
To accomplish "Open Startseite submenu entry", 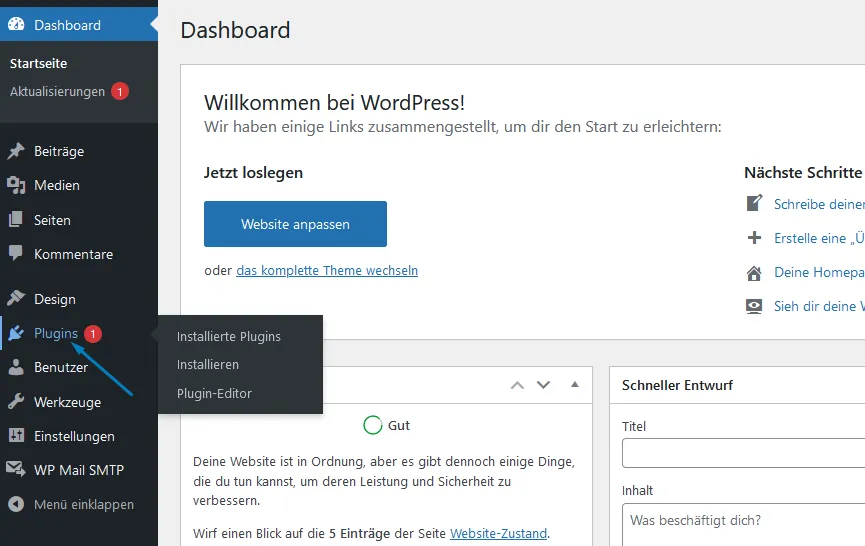I will coord(39,63).
